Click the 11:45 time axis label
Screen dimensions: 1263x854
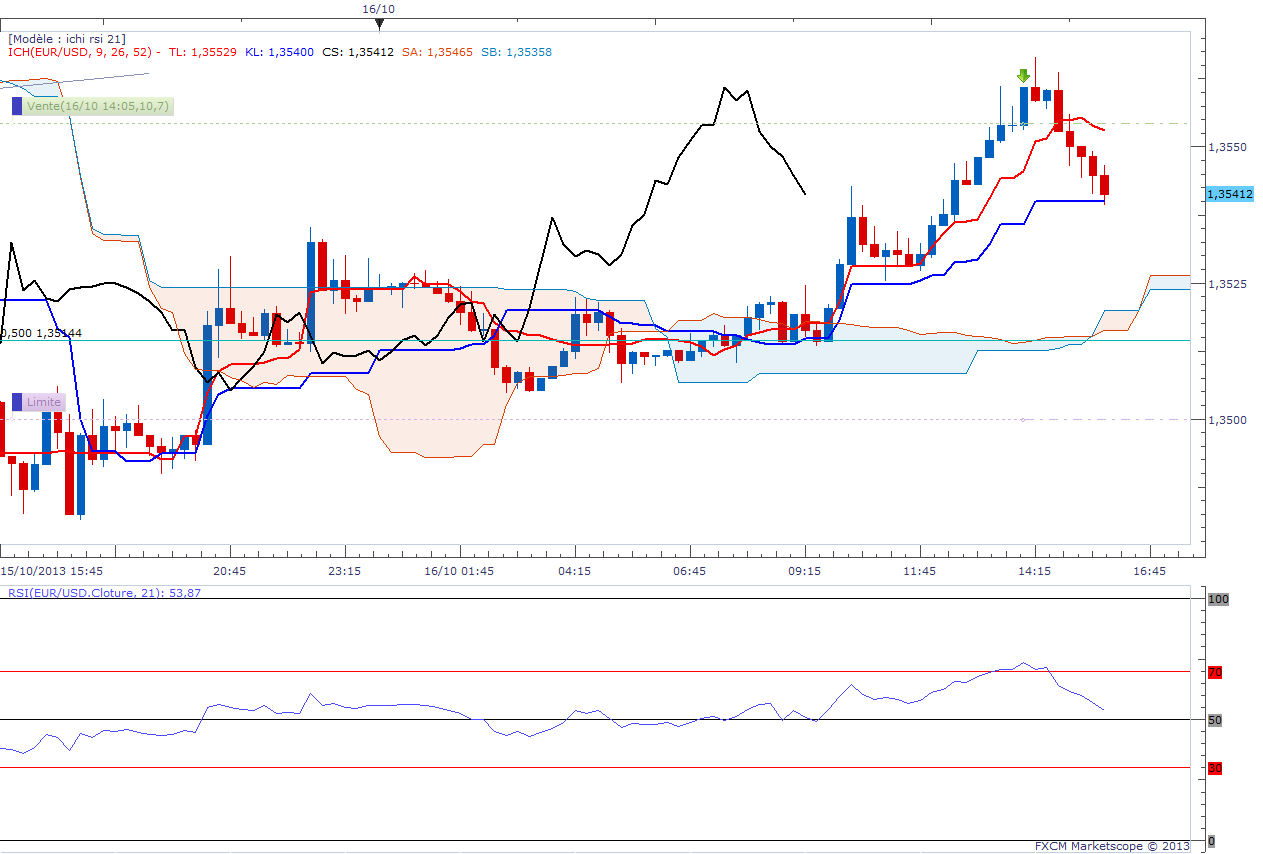pyautogui.click(x=920, y=571)
